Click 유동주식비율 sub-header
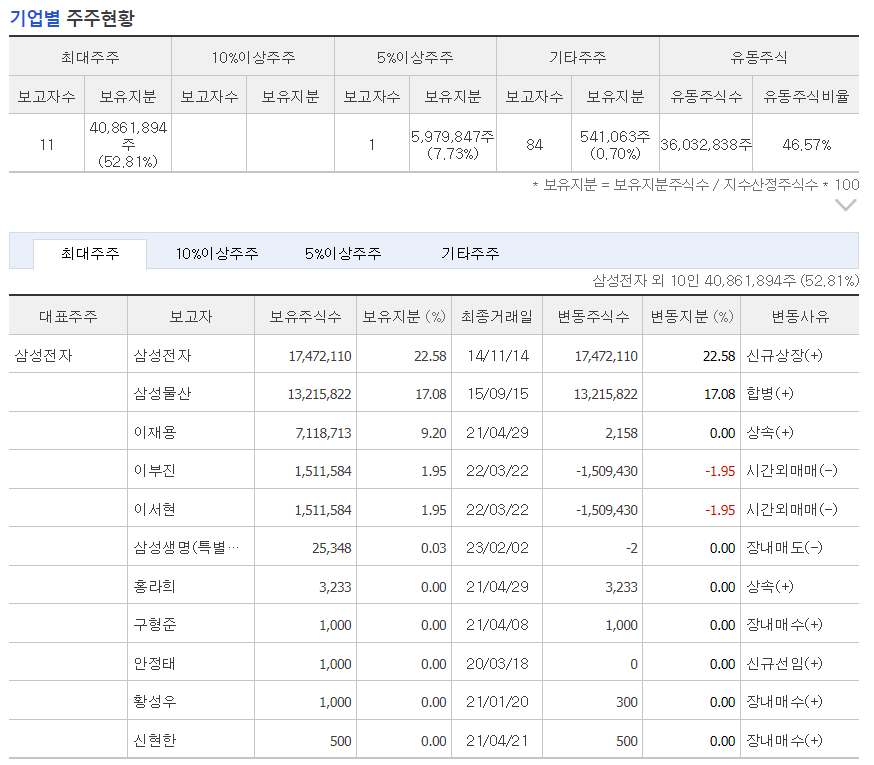The height and width of the screenshot is (765, 874). pos(806,96)
